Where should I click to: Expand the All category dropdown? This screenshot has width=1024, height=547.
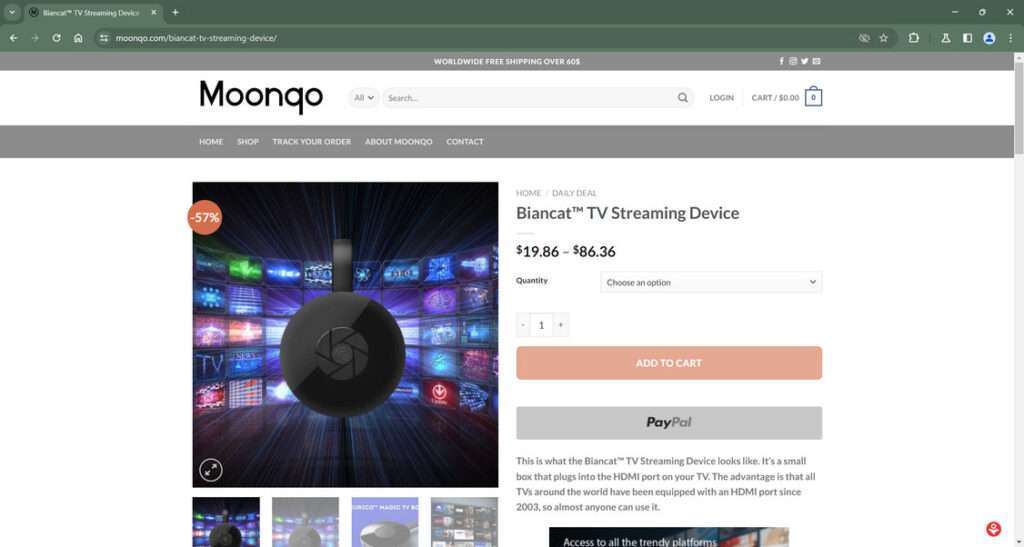pos(364,98)
